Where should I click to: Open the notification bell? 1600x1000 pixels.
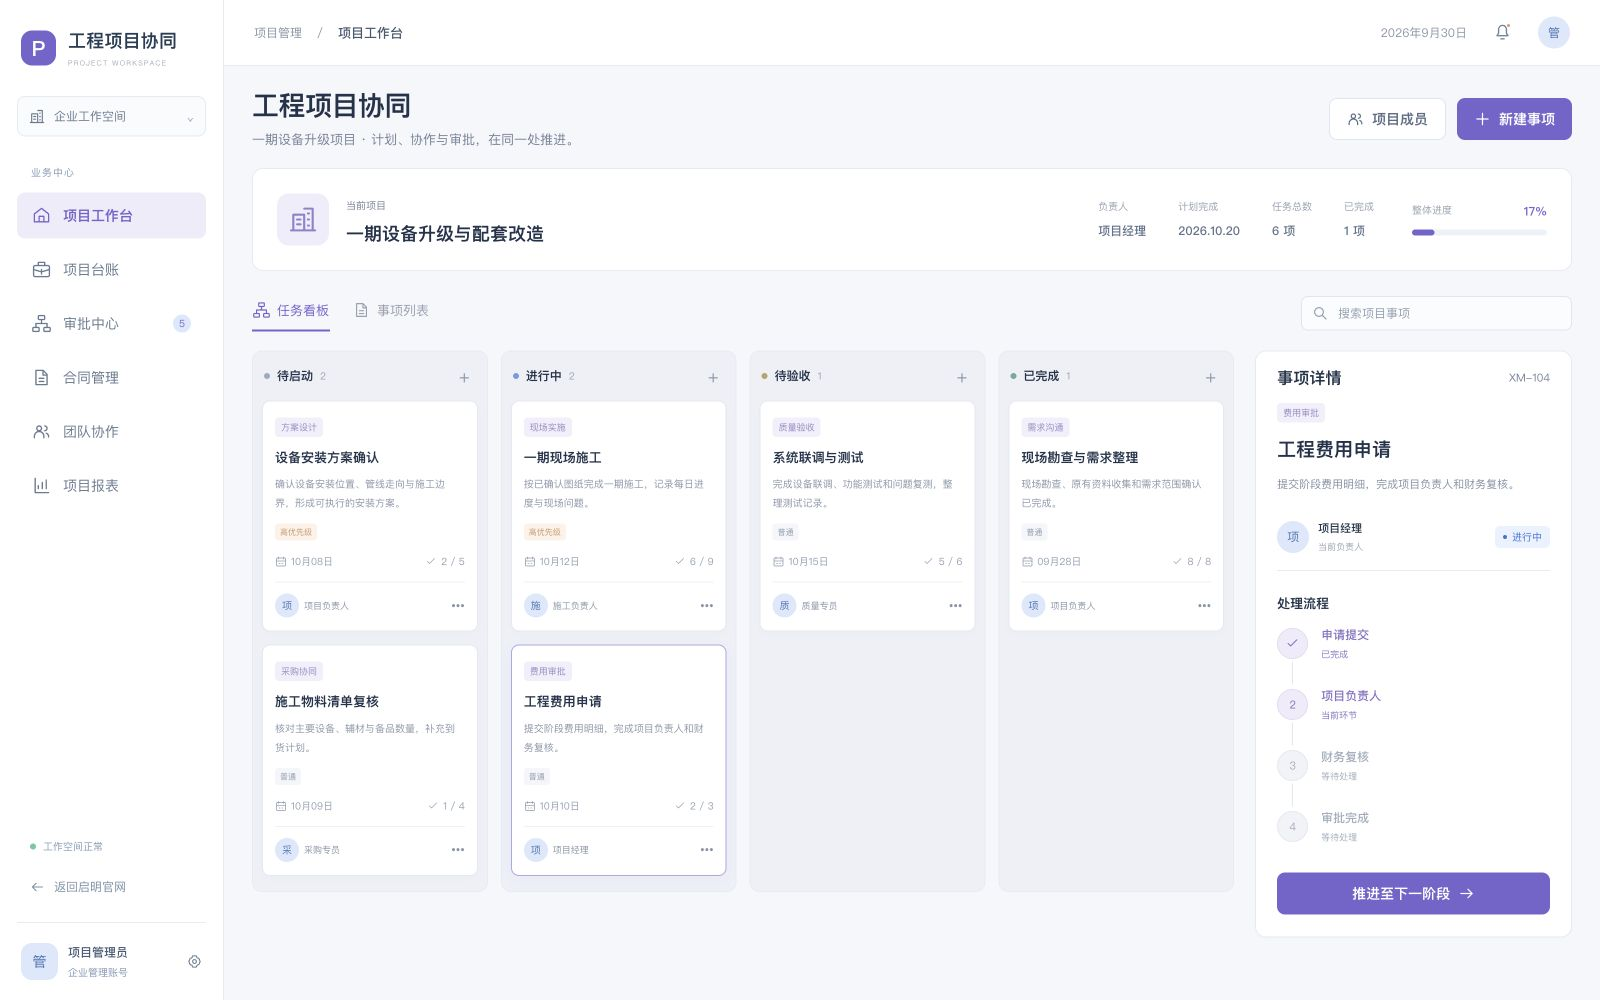point(1502,32)
